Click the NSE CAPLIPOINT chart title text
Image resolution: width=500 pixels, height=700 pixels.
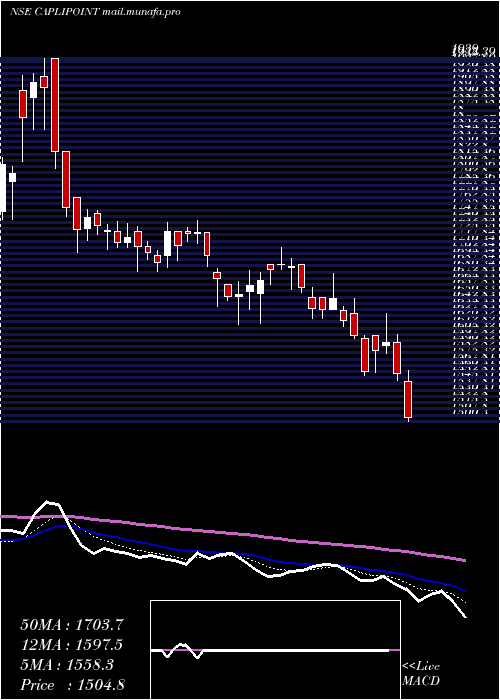(x=95, y=12)
